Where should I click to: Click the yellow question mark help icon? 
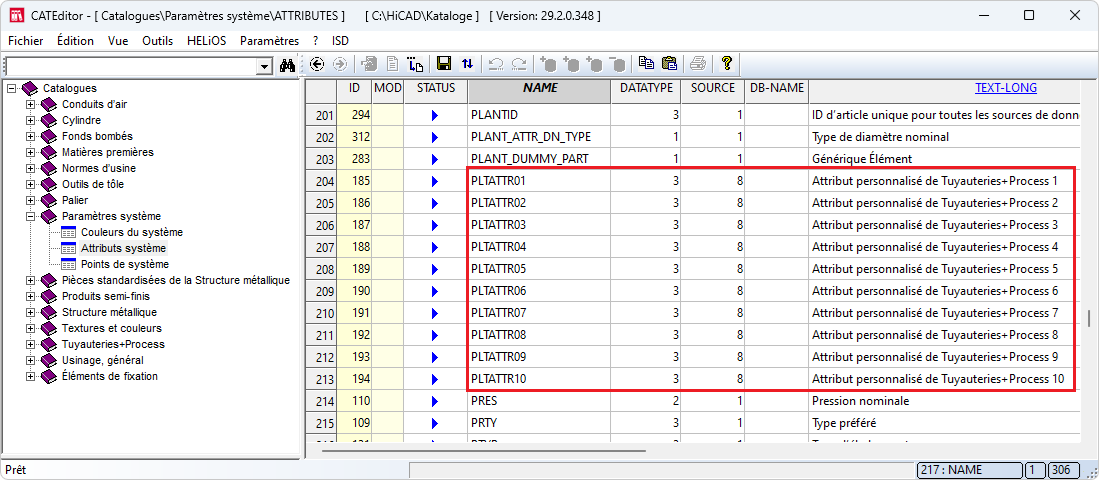pos(727,64)
